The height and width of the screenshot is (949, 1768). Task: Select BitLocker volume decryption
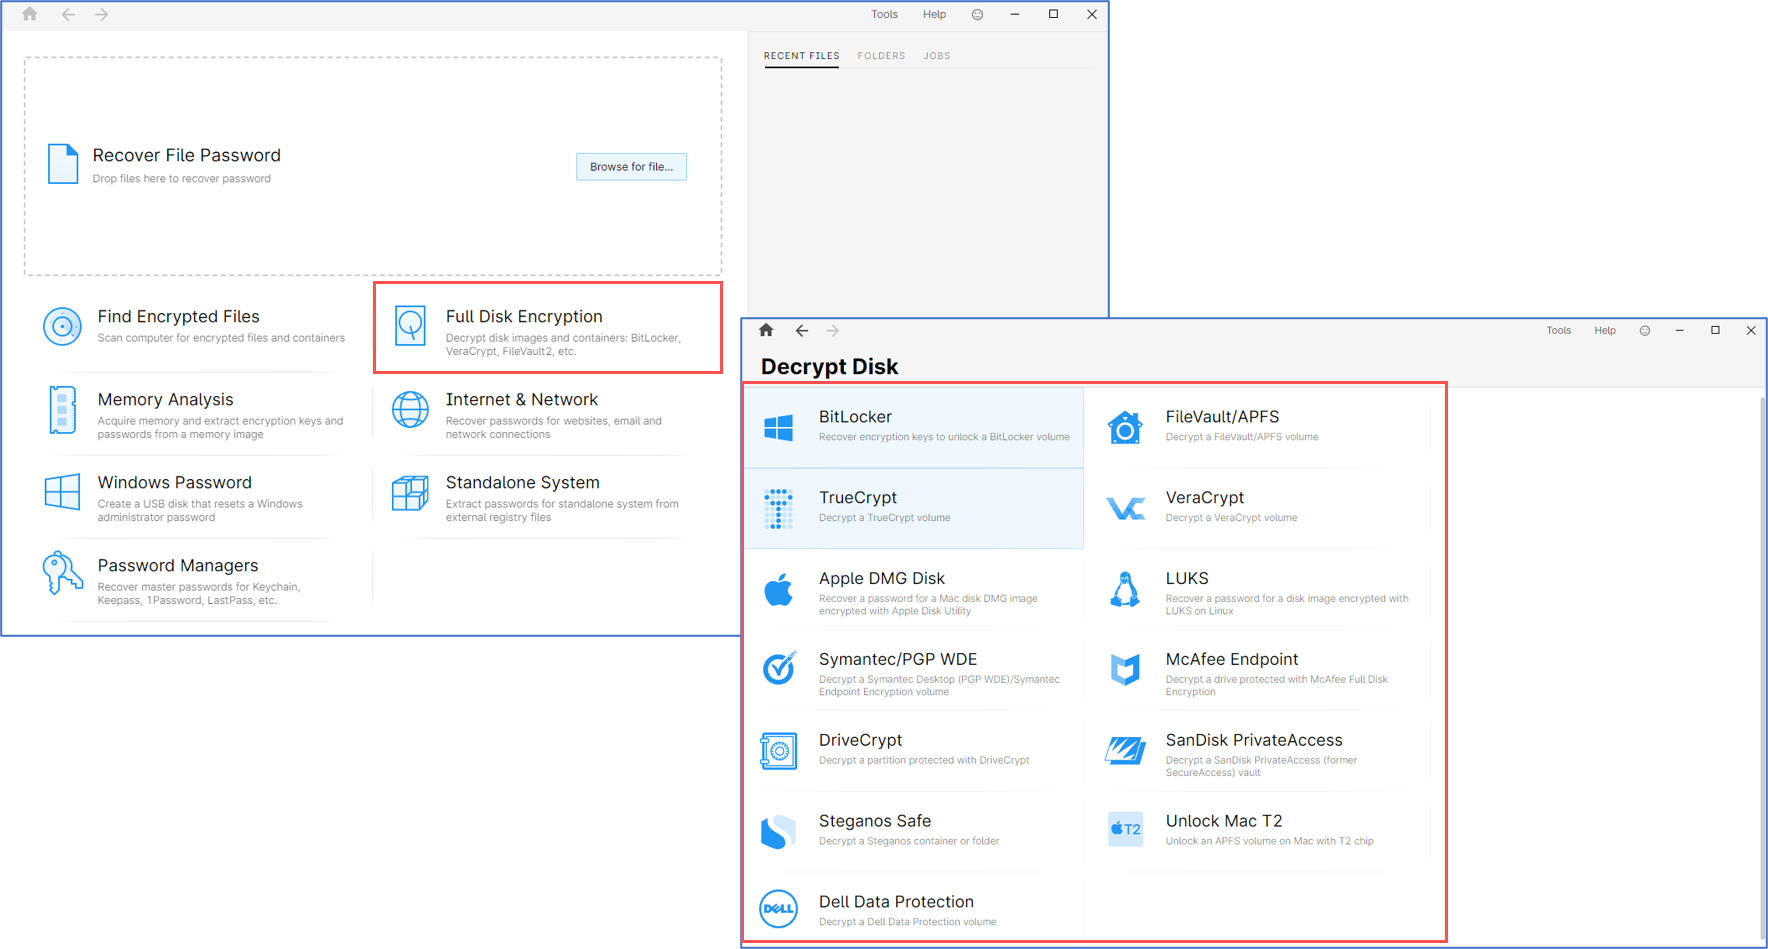coord(914,427)
